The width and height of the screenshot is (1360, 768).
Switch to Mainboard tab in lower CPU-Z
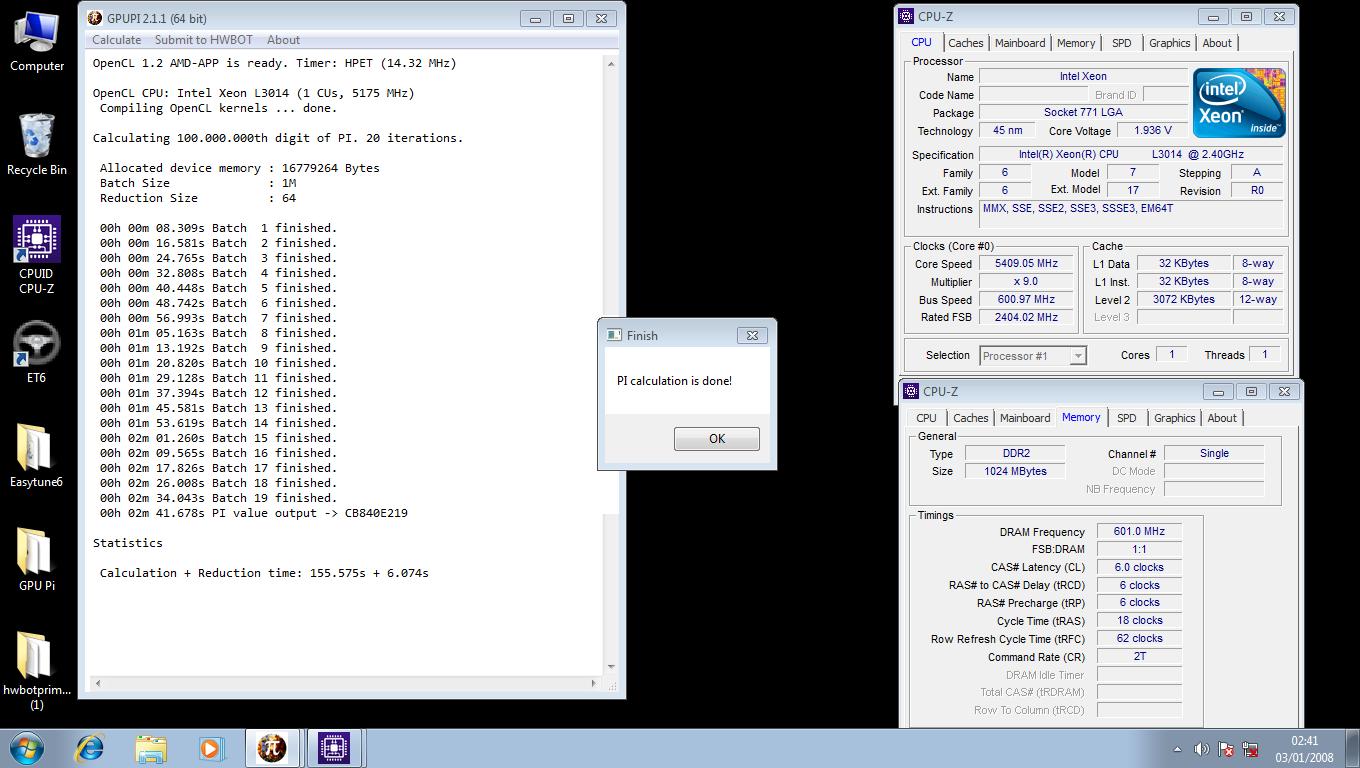[1025, 418]
